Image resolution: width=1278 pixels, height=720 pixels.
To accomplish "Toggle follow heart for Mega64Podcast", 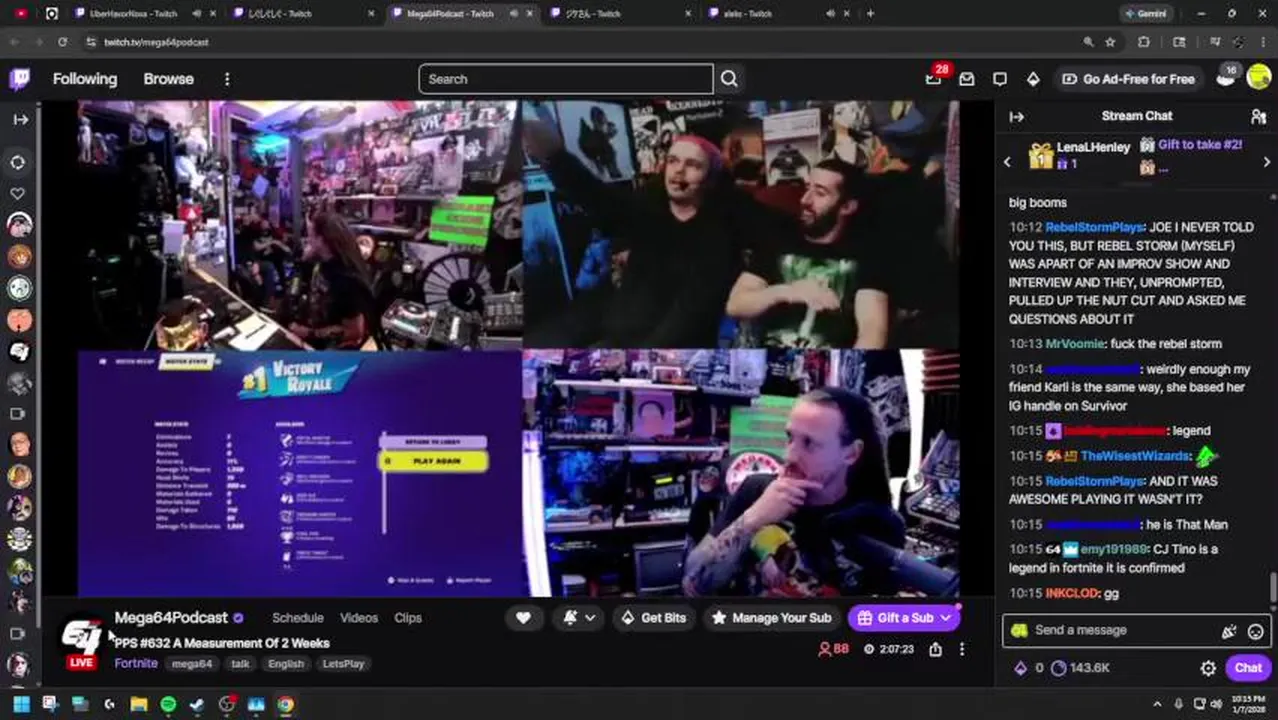I will [x=523, y=618].
